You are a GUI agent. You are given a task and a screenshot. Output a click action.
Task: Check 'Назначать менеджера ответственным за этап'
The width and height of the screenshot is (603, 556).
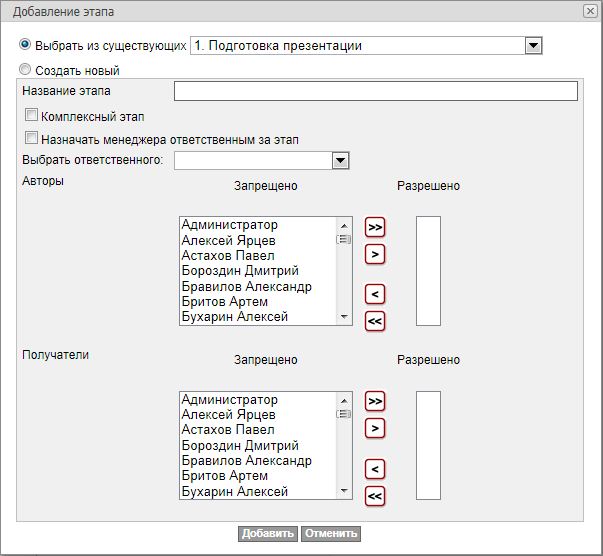point(32,139)
